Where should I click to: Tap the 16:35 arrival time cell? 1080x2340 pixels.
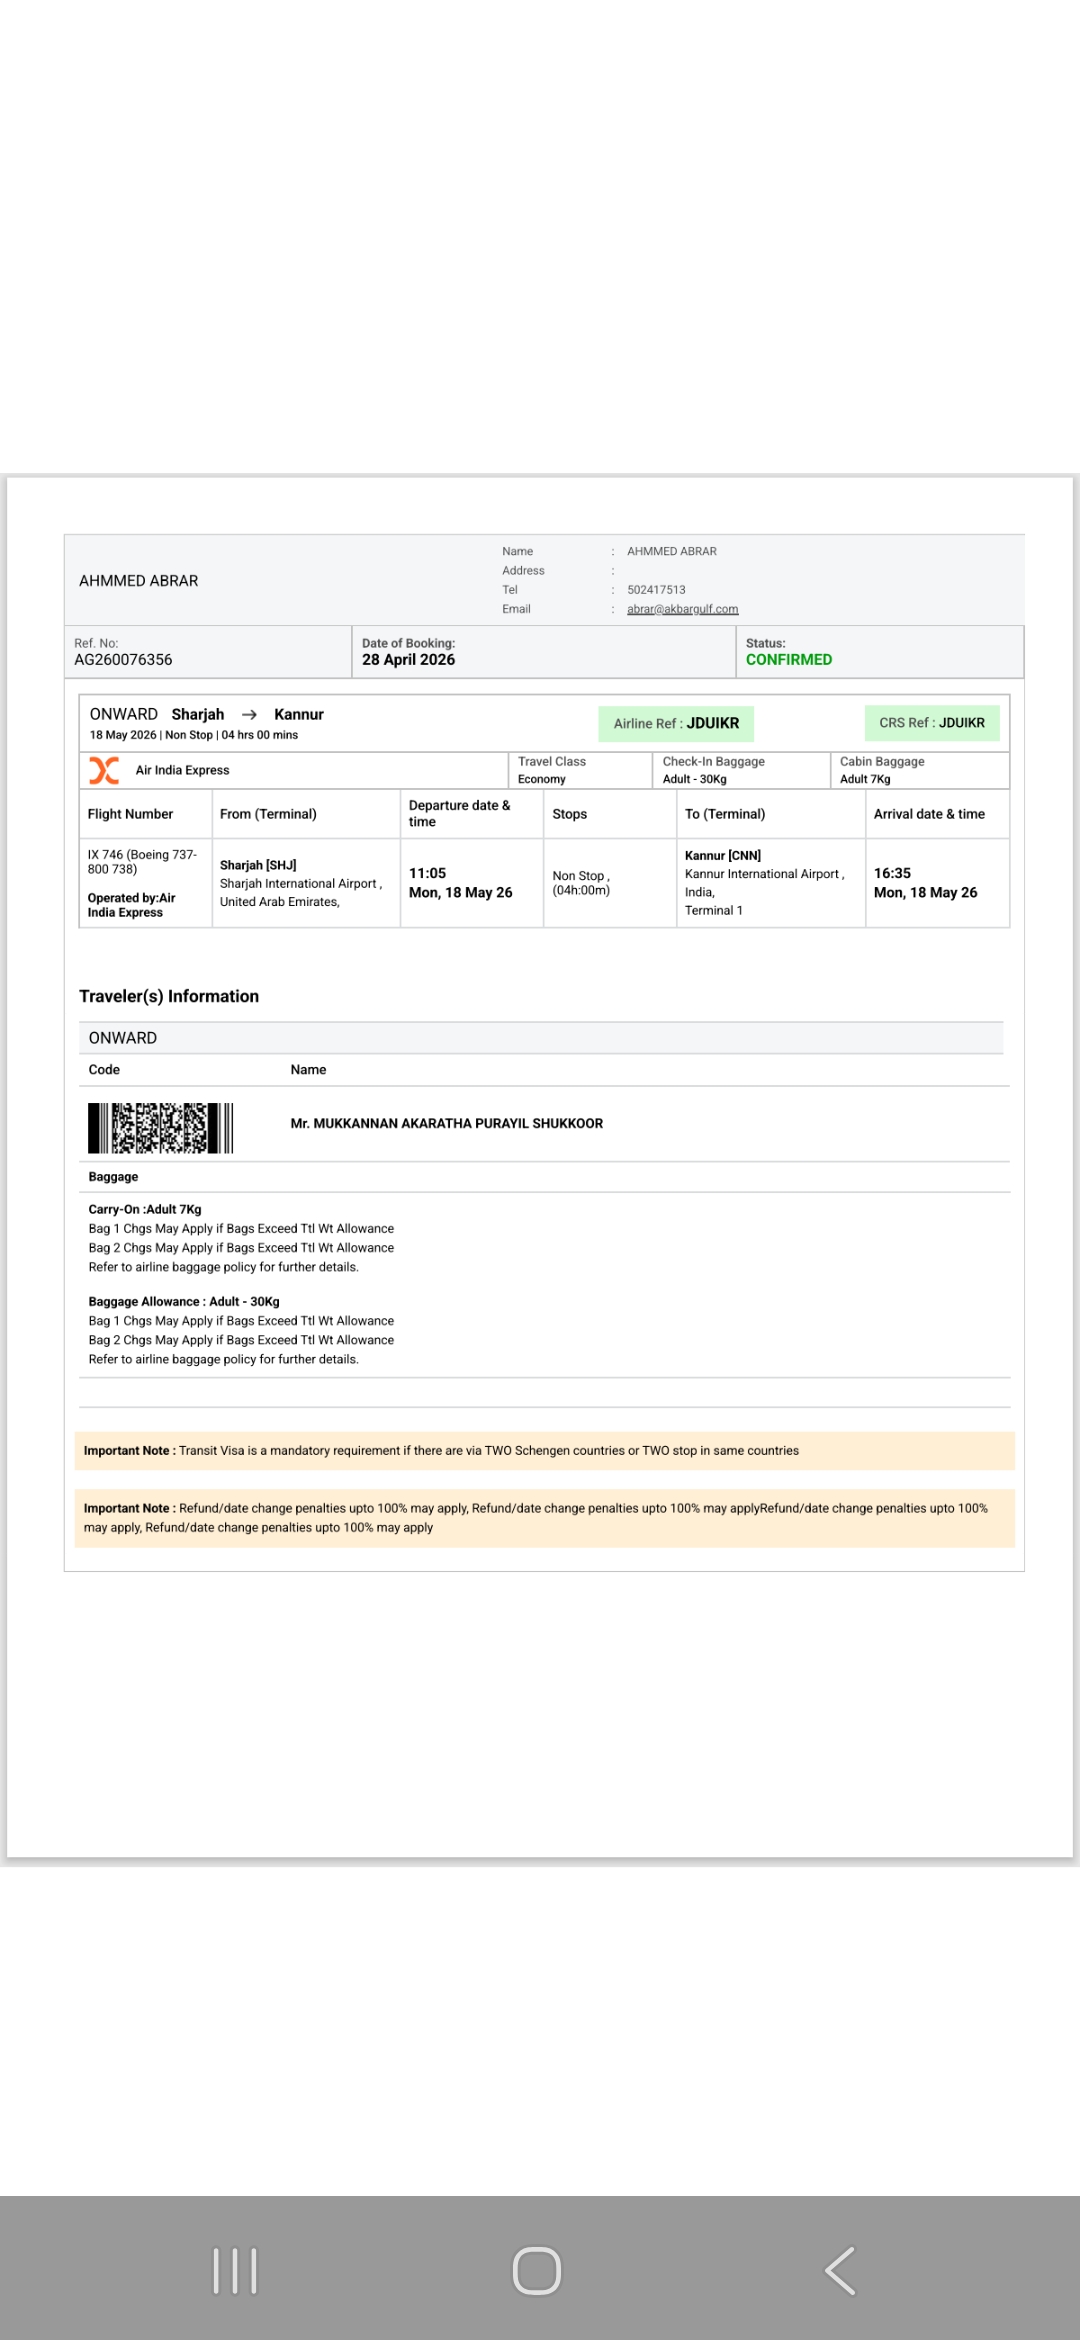pos(937,883)
